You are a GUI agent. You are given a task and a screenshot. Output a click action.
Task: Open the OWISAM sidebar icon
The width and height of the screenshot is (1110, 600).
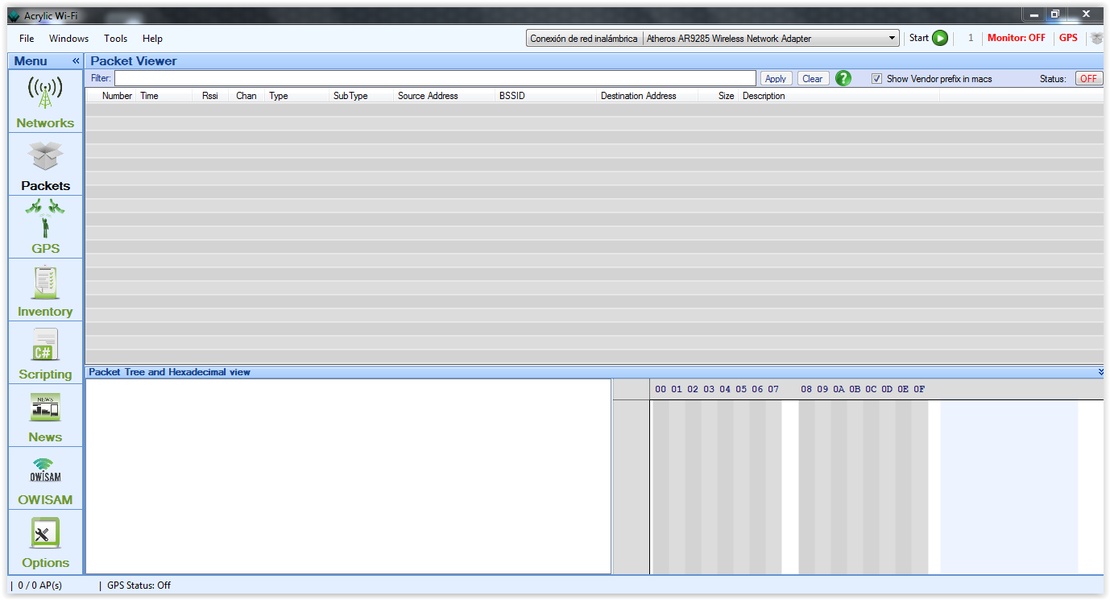[x=45, y=470]
